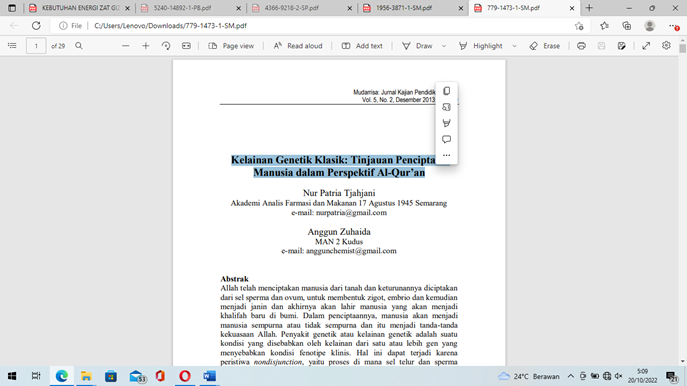Open PDF settings gear

point(666,46)
